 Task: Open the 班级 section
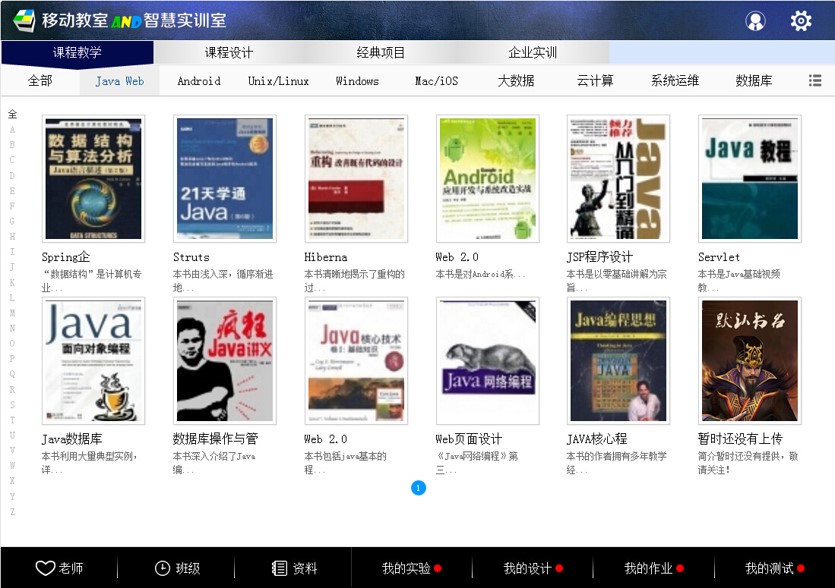pyautogui.click(x=177, y=568)
